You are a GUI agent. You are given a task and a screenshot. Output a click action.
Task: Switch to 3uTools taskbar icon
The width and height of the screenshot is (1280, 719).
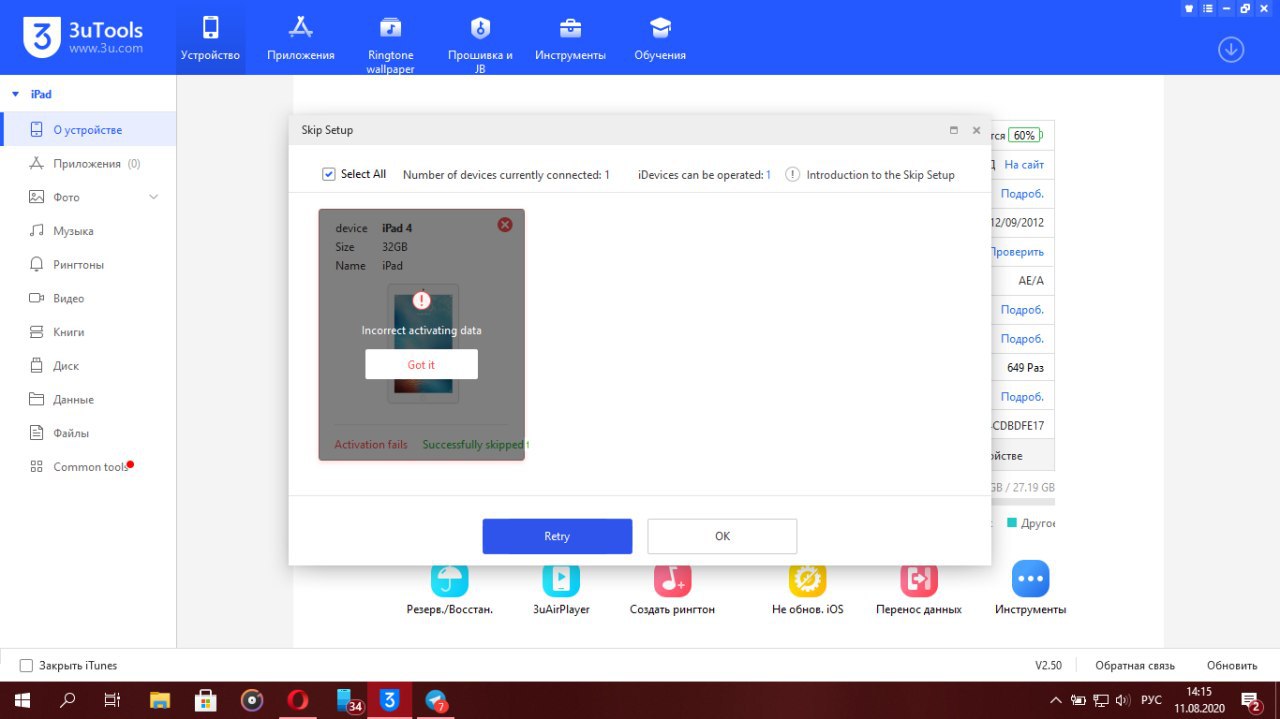coord(390,700)
